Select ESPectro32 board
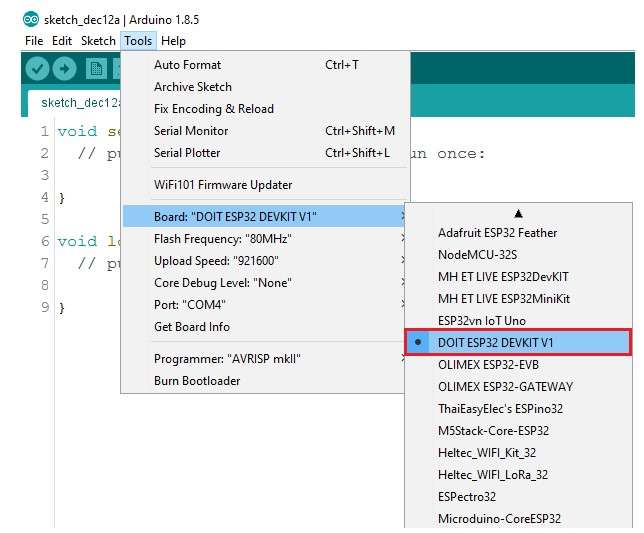Screen dimensions: 644x533 [518, 497]
